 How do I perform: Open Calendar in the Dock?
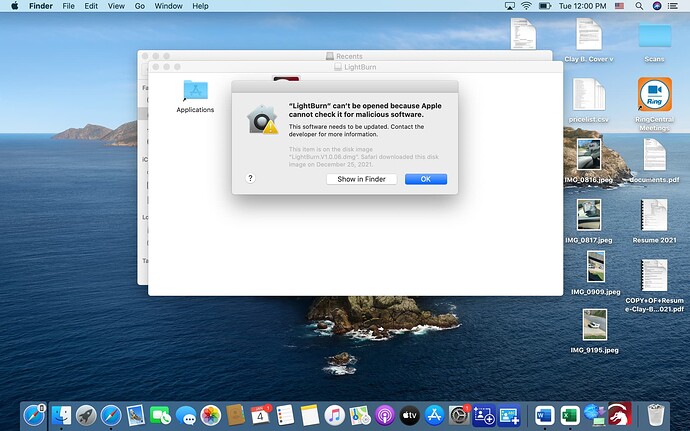point(261,415)
